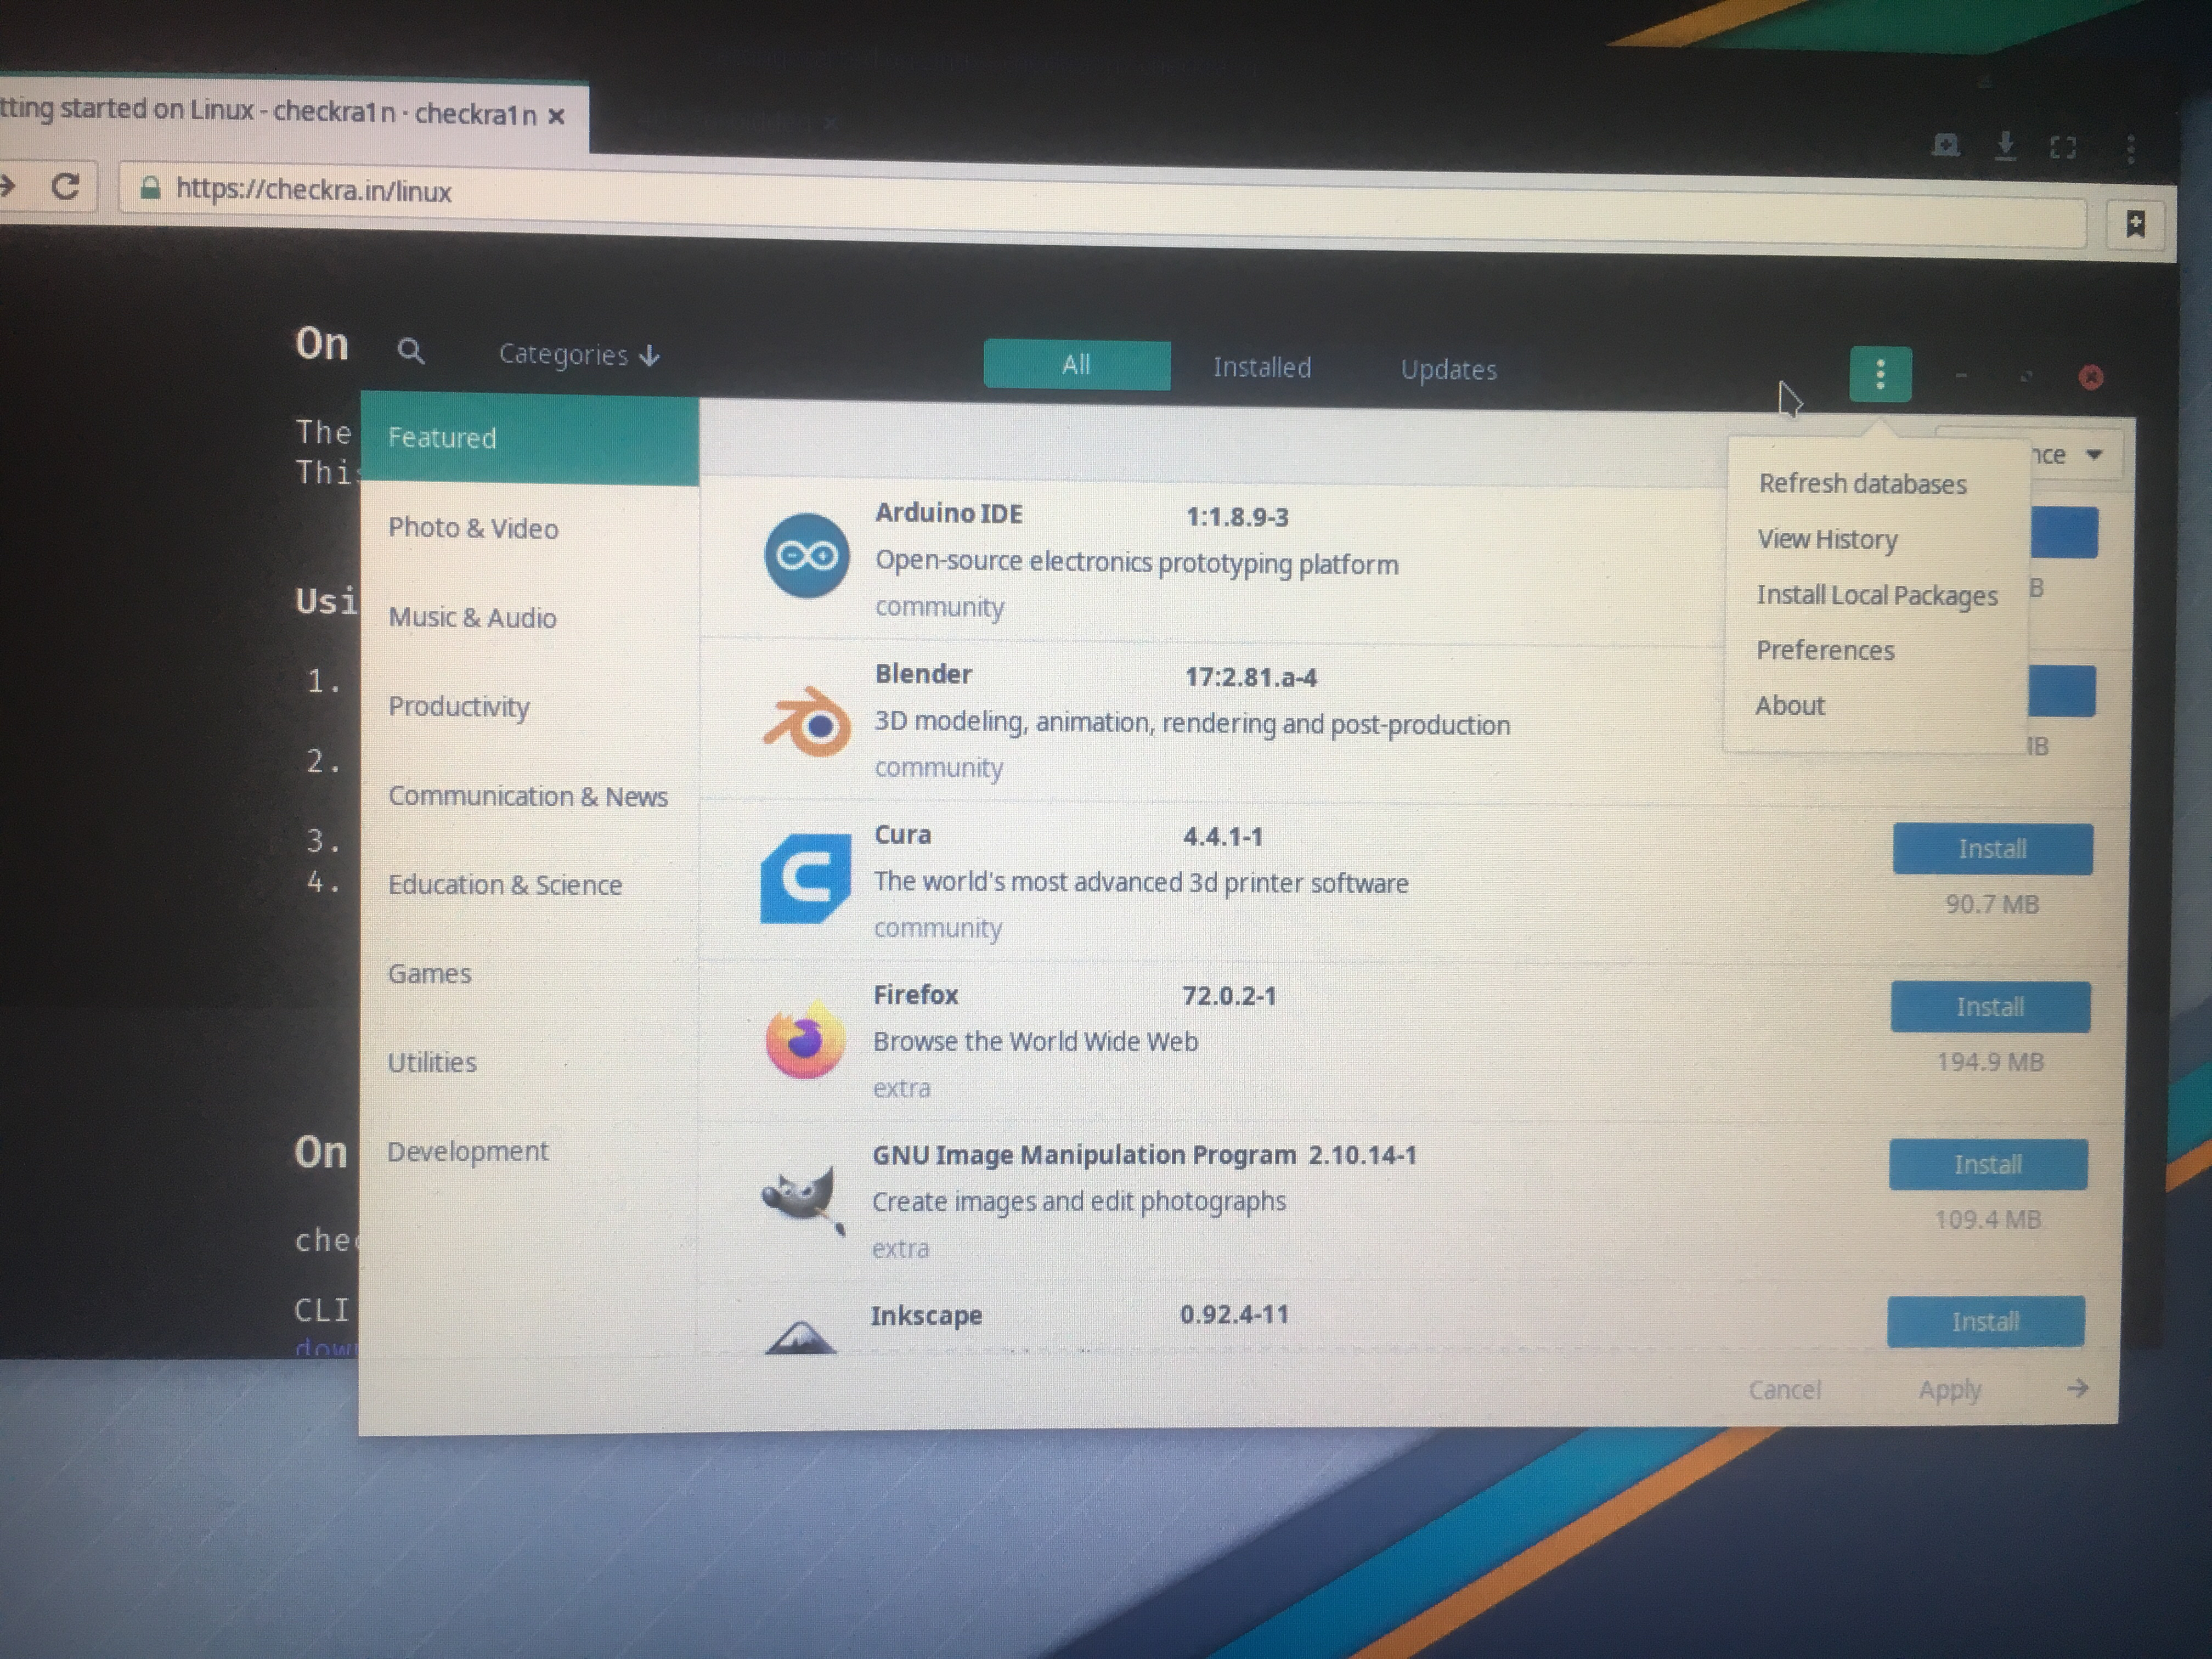The height and width of the screenshot is (1659, 2212).
Task: Click the Cura package title
Action: (x=902, y=835)
